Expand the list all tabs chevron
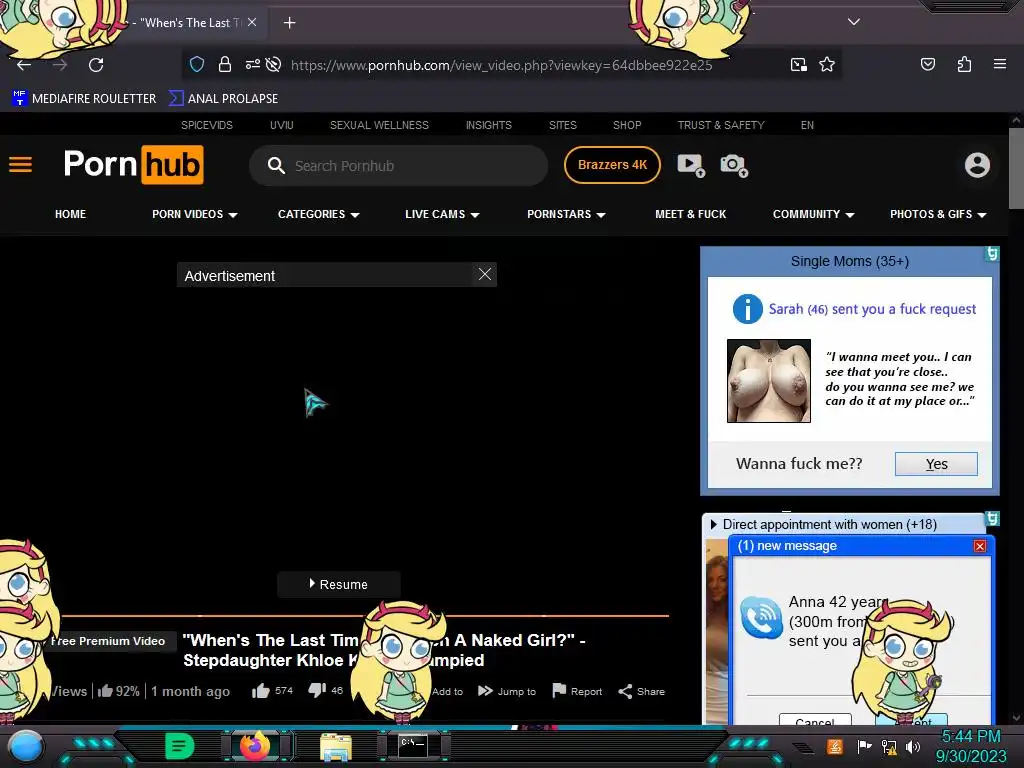 point(854,22)
